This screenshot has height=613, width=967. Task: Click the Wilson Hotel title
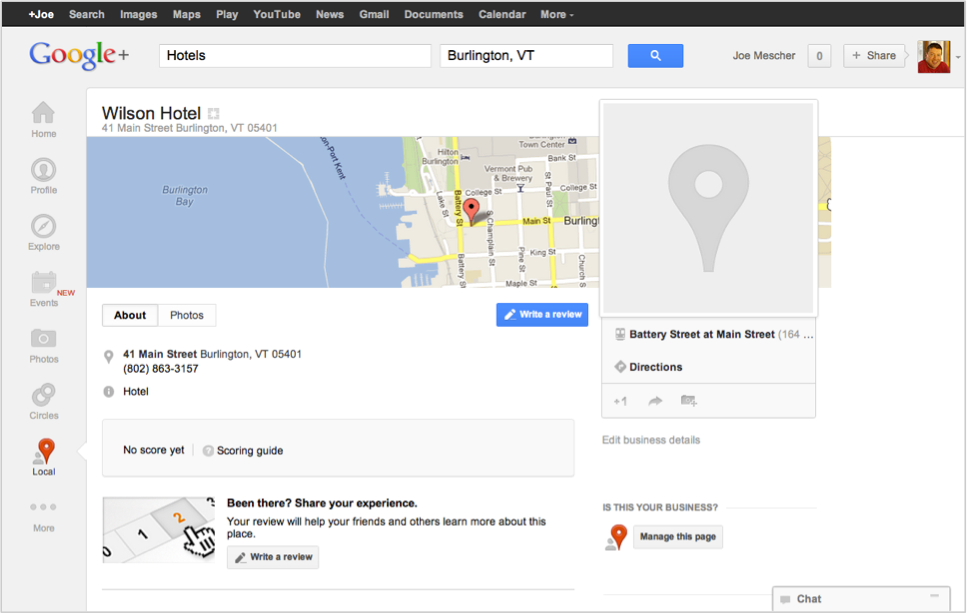point(151,113)
